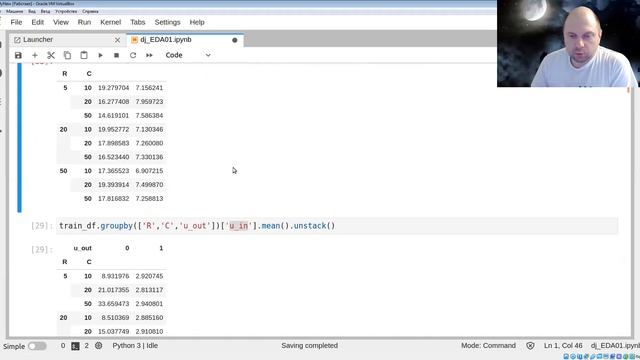This screenshot has height=360, width=640.
Task: Click the Python 3 | Idle kernel status
Action: 135,346
